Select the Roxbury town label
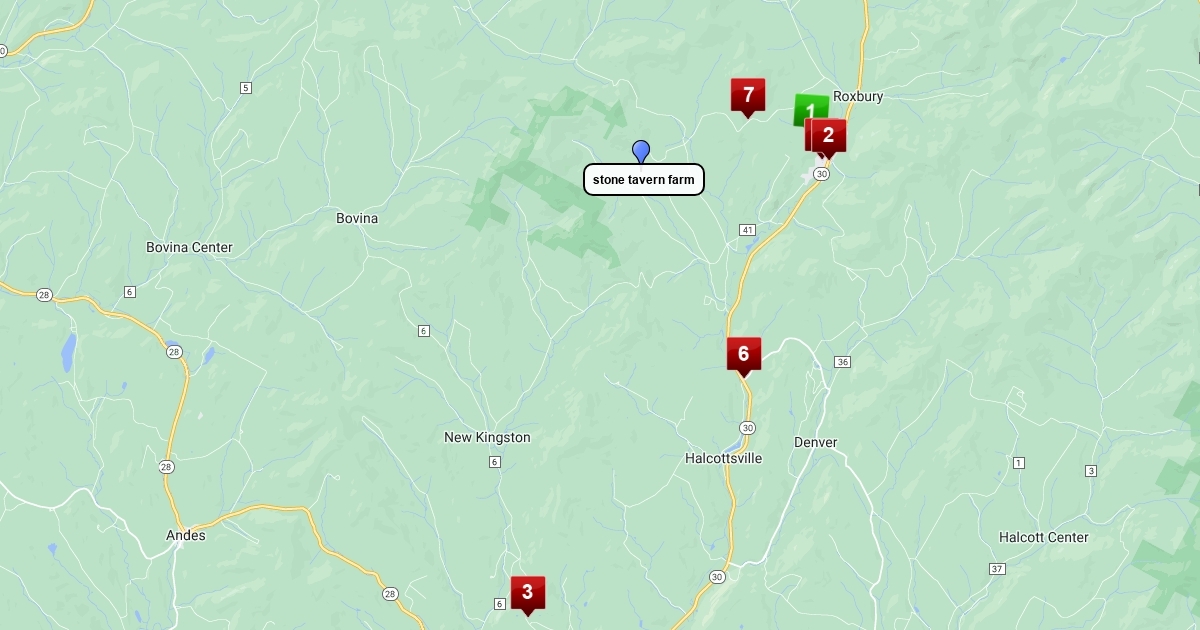Screen dimensions: 1200x630 tap(858, 96)
